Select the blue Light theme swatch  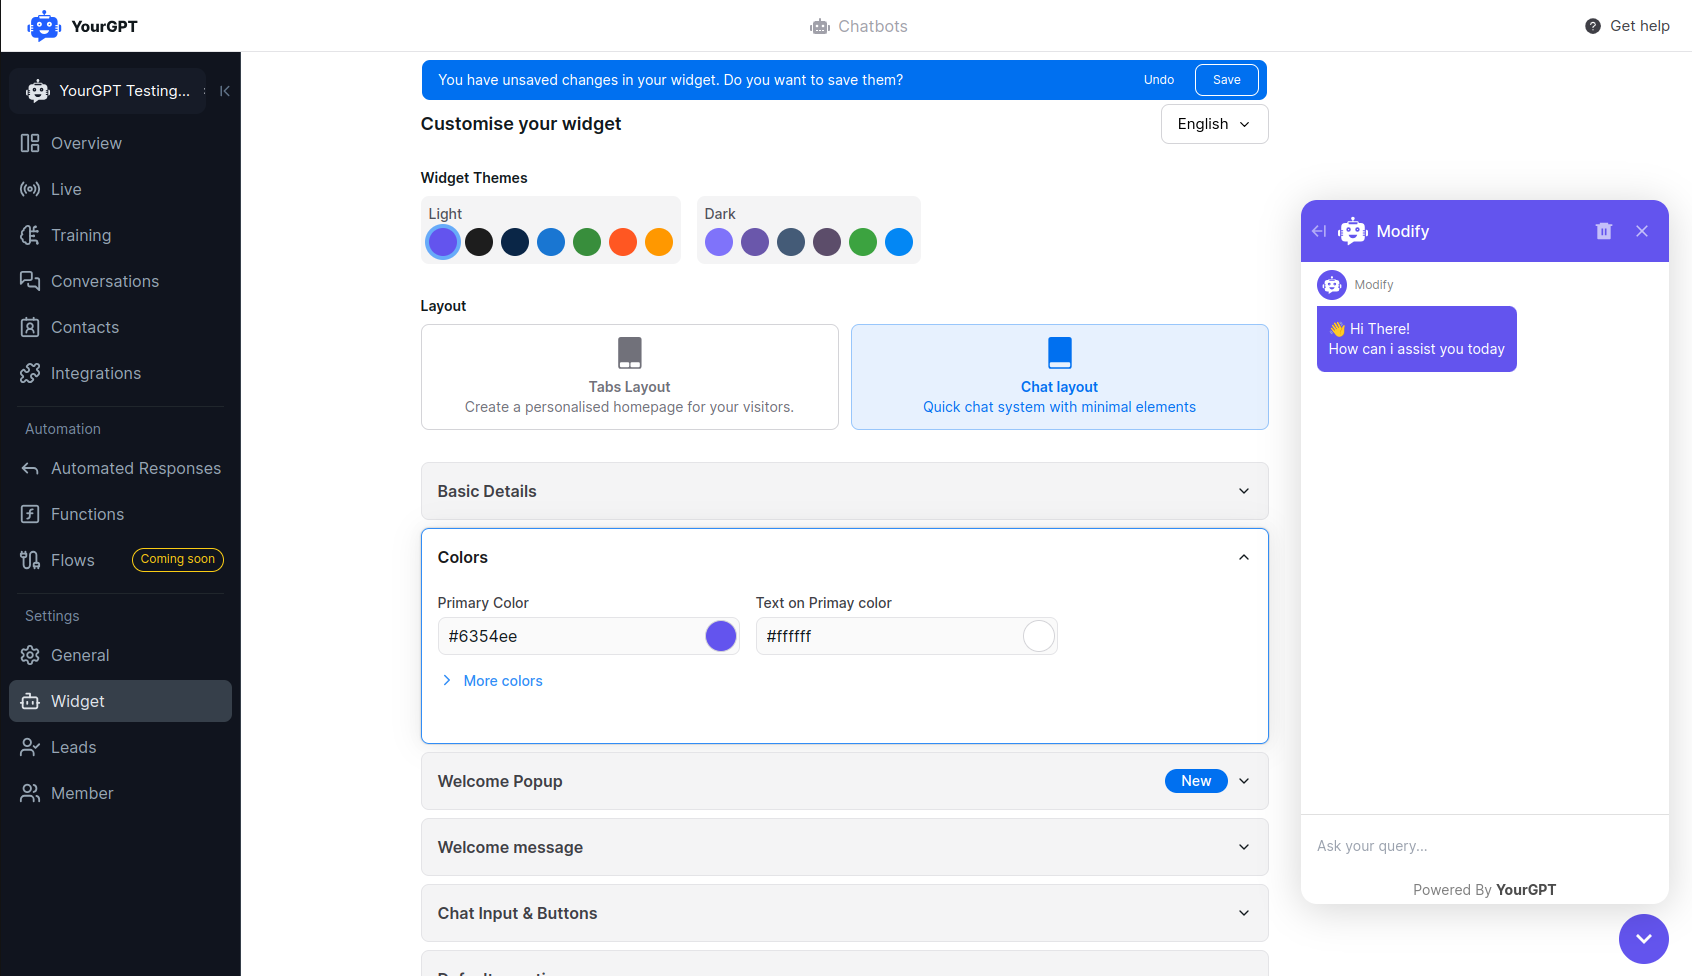click(551, 242)
